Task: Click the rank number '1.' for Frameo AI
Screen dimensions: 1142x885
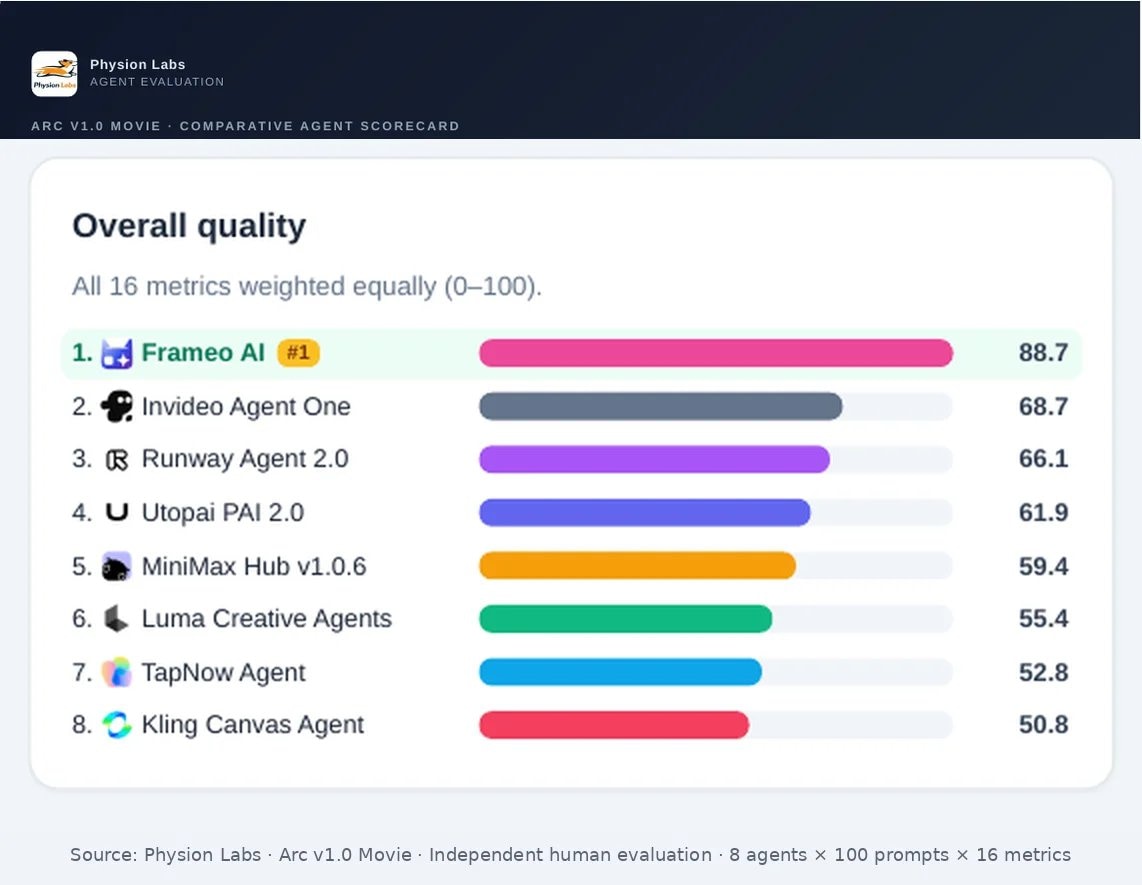Action: (x=82, y=353)
